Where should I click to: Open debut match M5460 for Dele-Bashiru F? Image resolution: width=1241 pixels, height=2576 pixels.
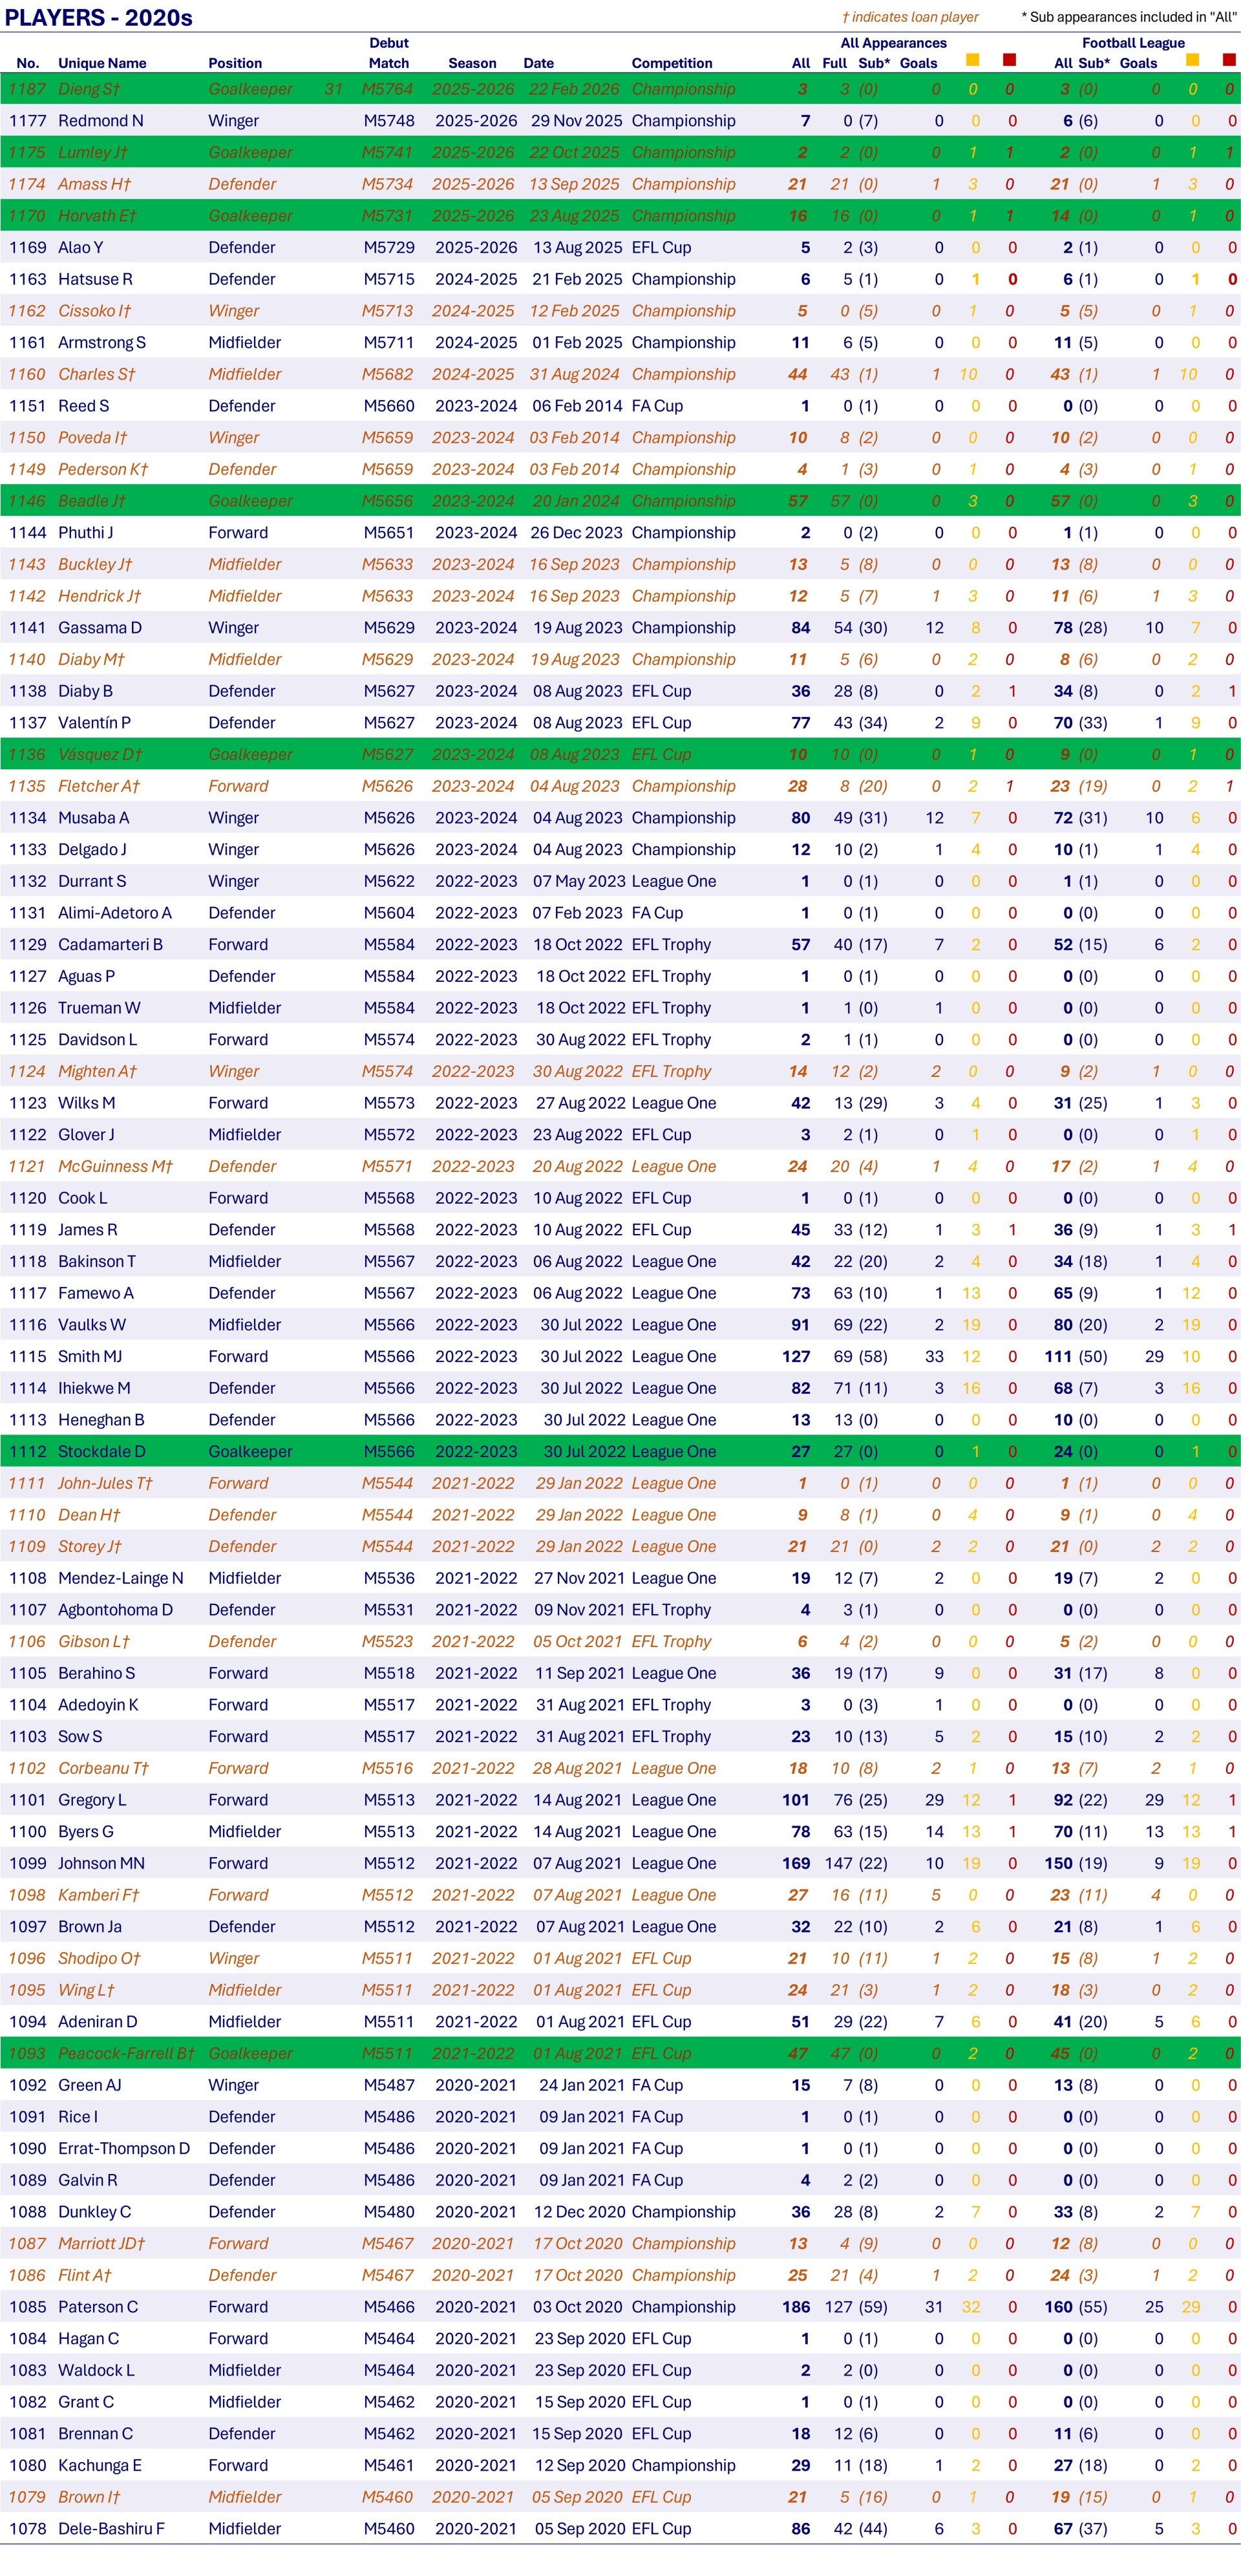[x=388, y=2529]
